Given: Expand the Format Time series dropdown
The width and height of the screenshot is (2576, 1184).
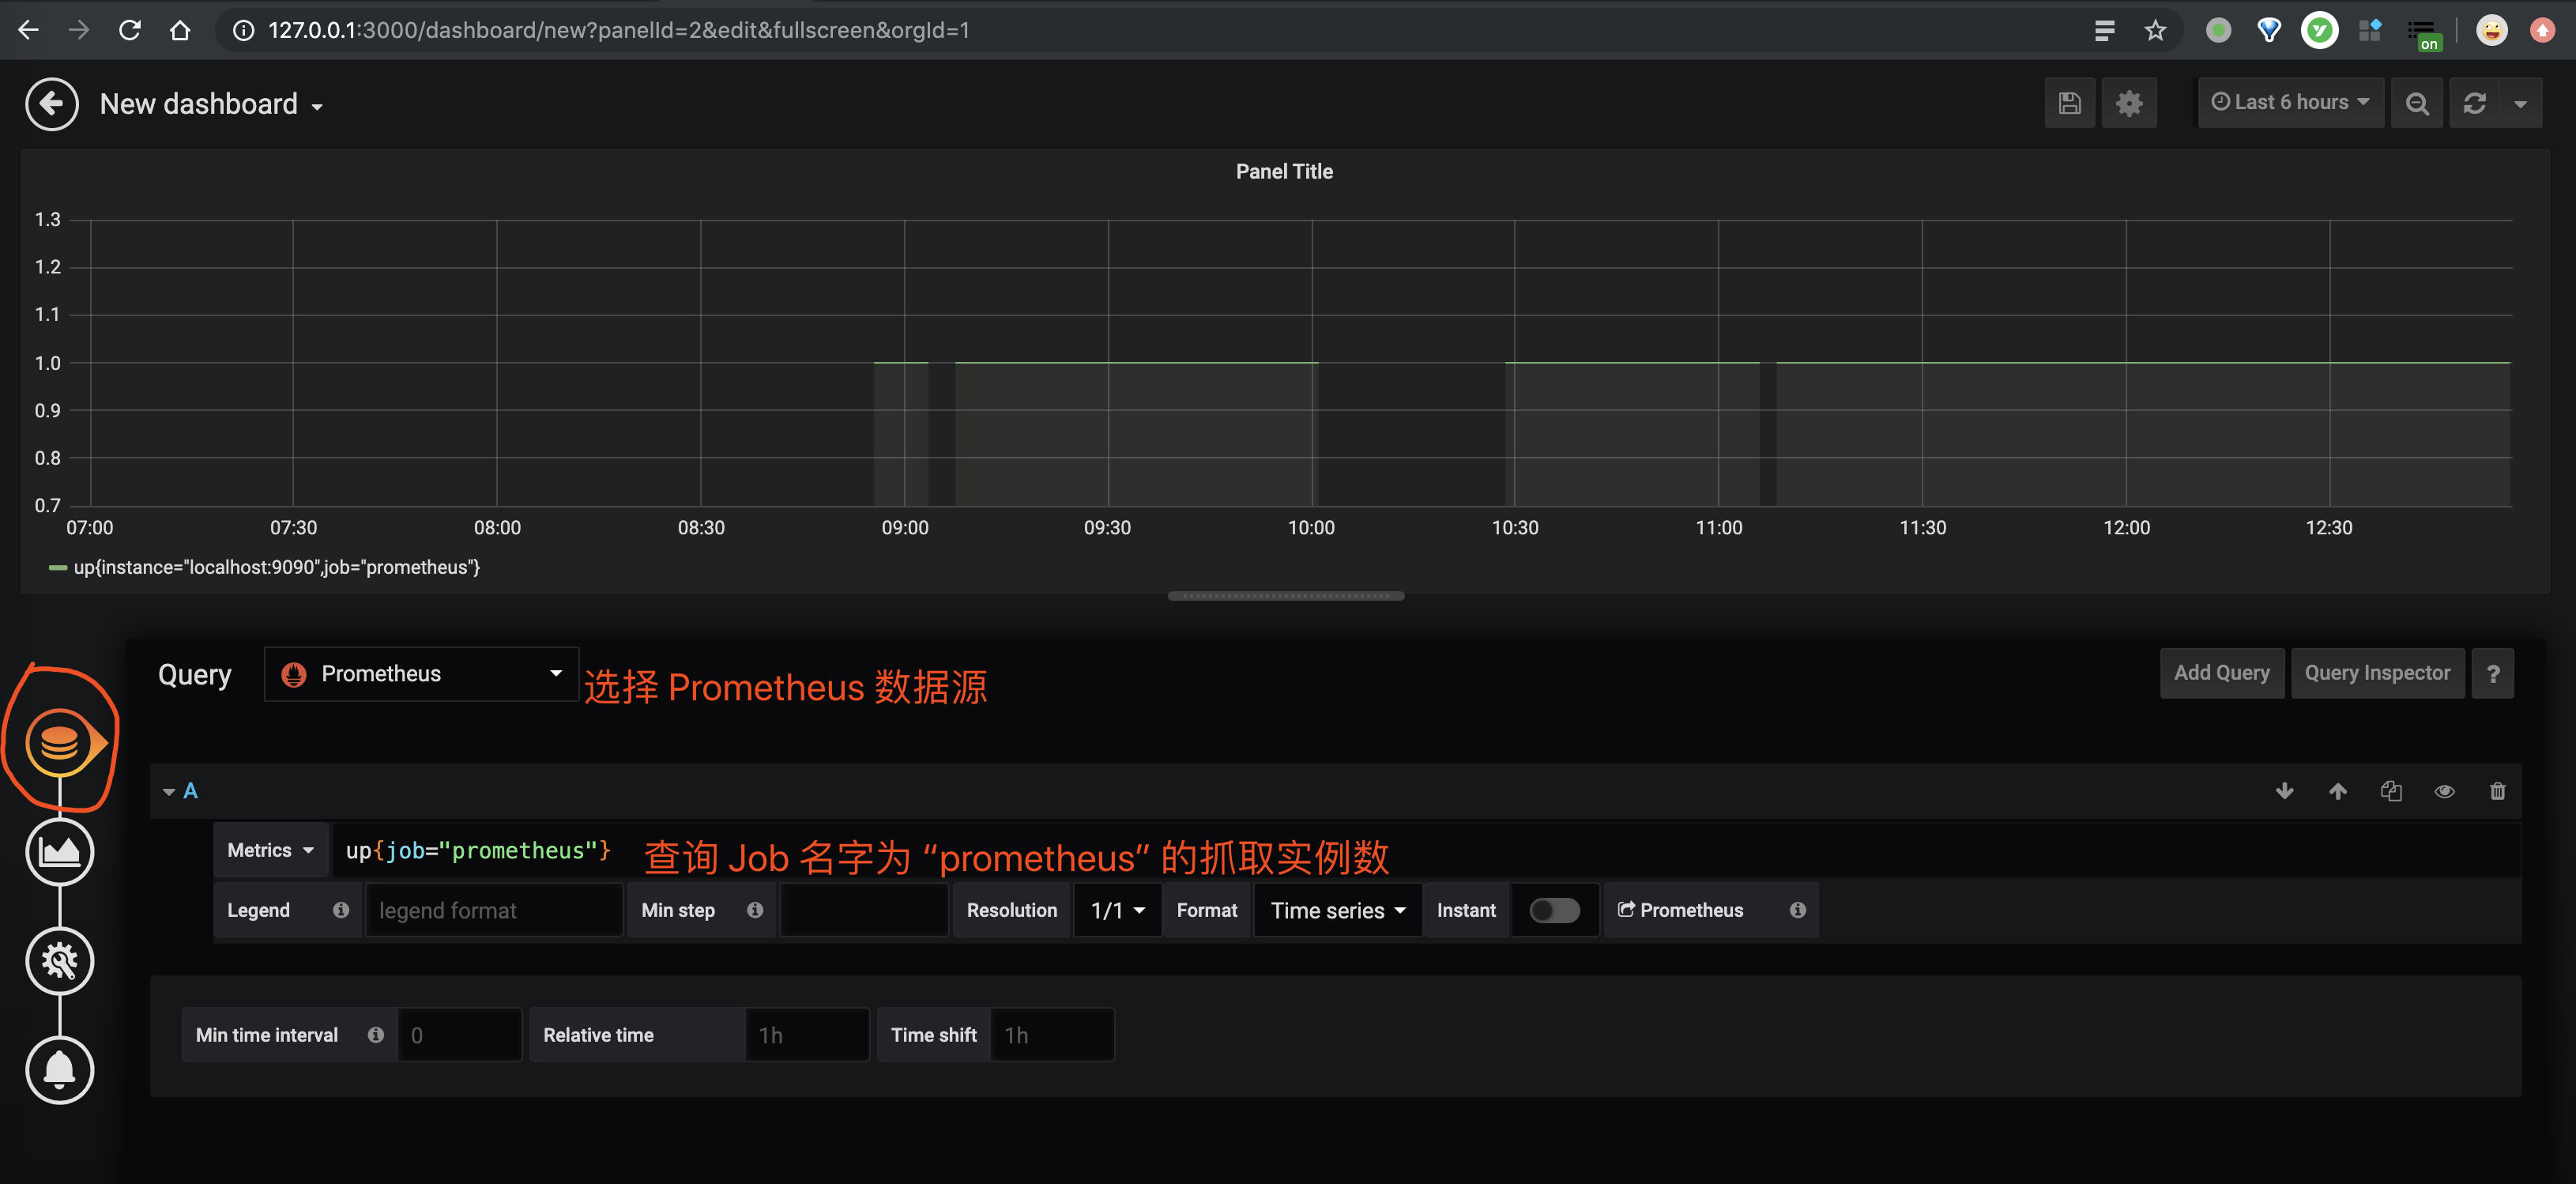Looking at the screenshot, I should coord(1337,910).
